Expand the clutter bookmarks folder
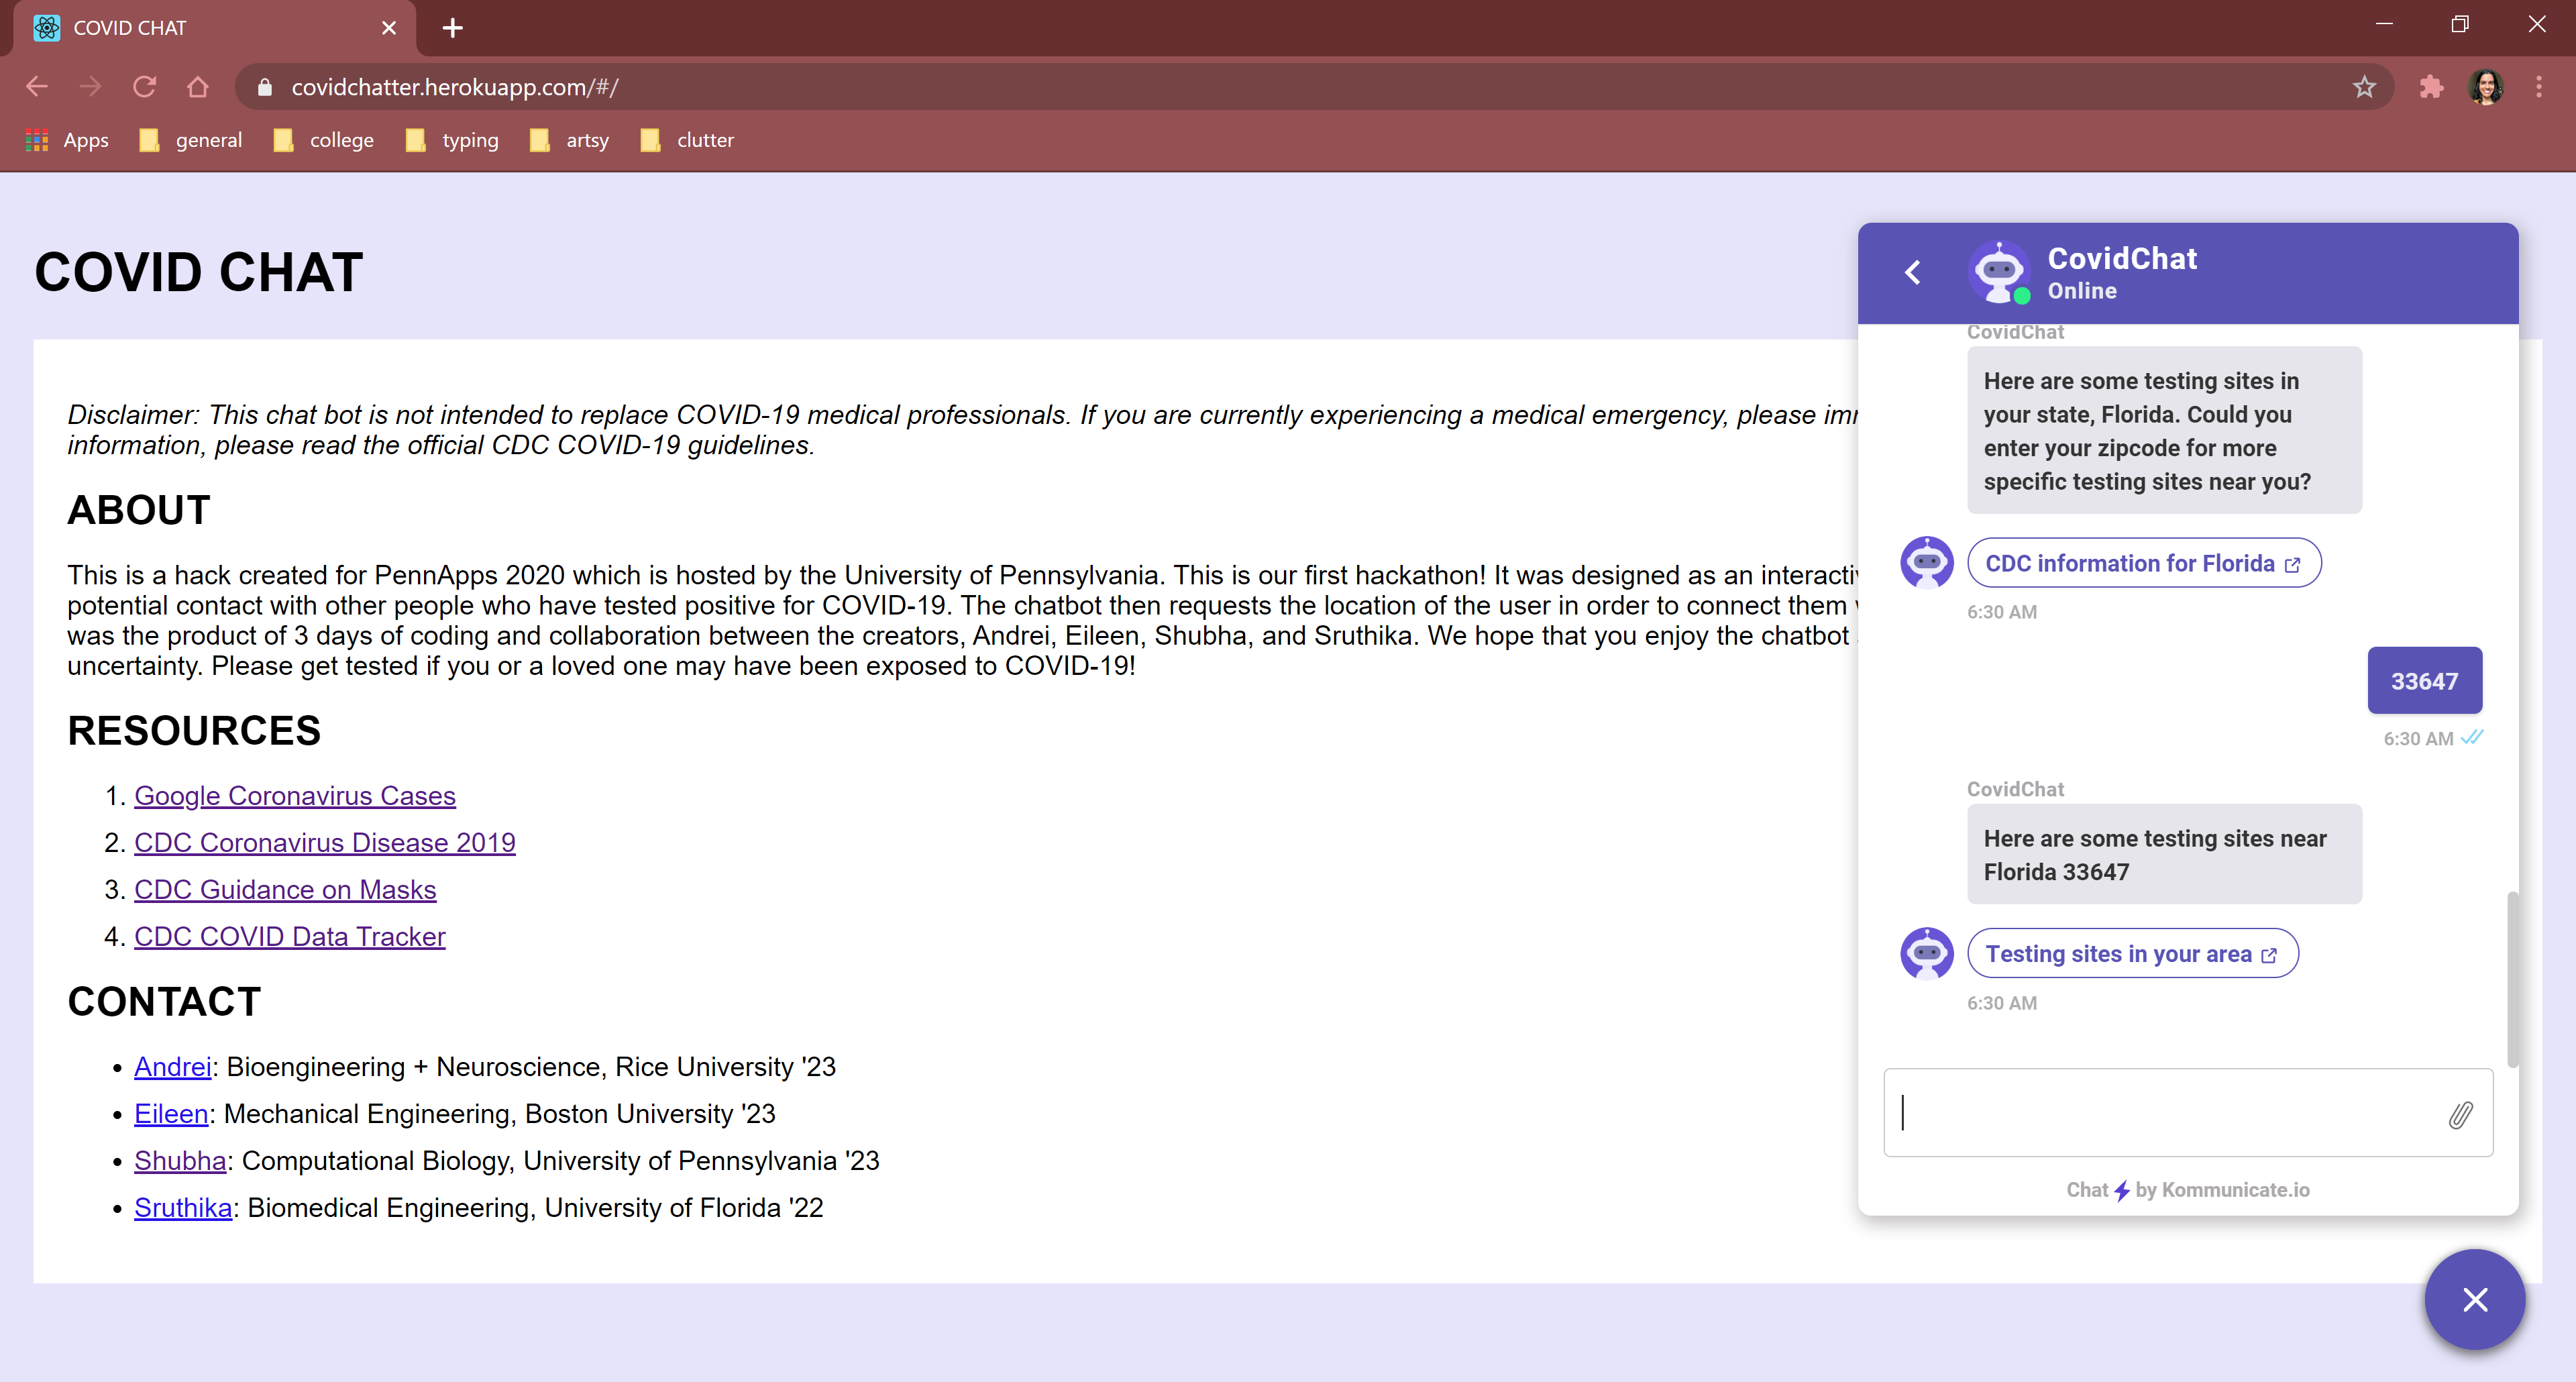The height and width of the screenshot is (1382, 2576). (x=687, y=140)
